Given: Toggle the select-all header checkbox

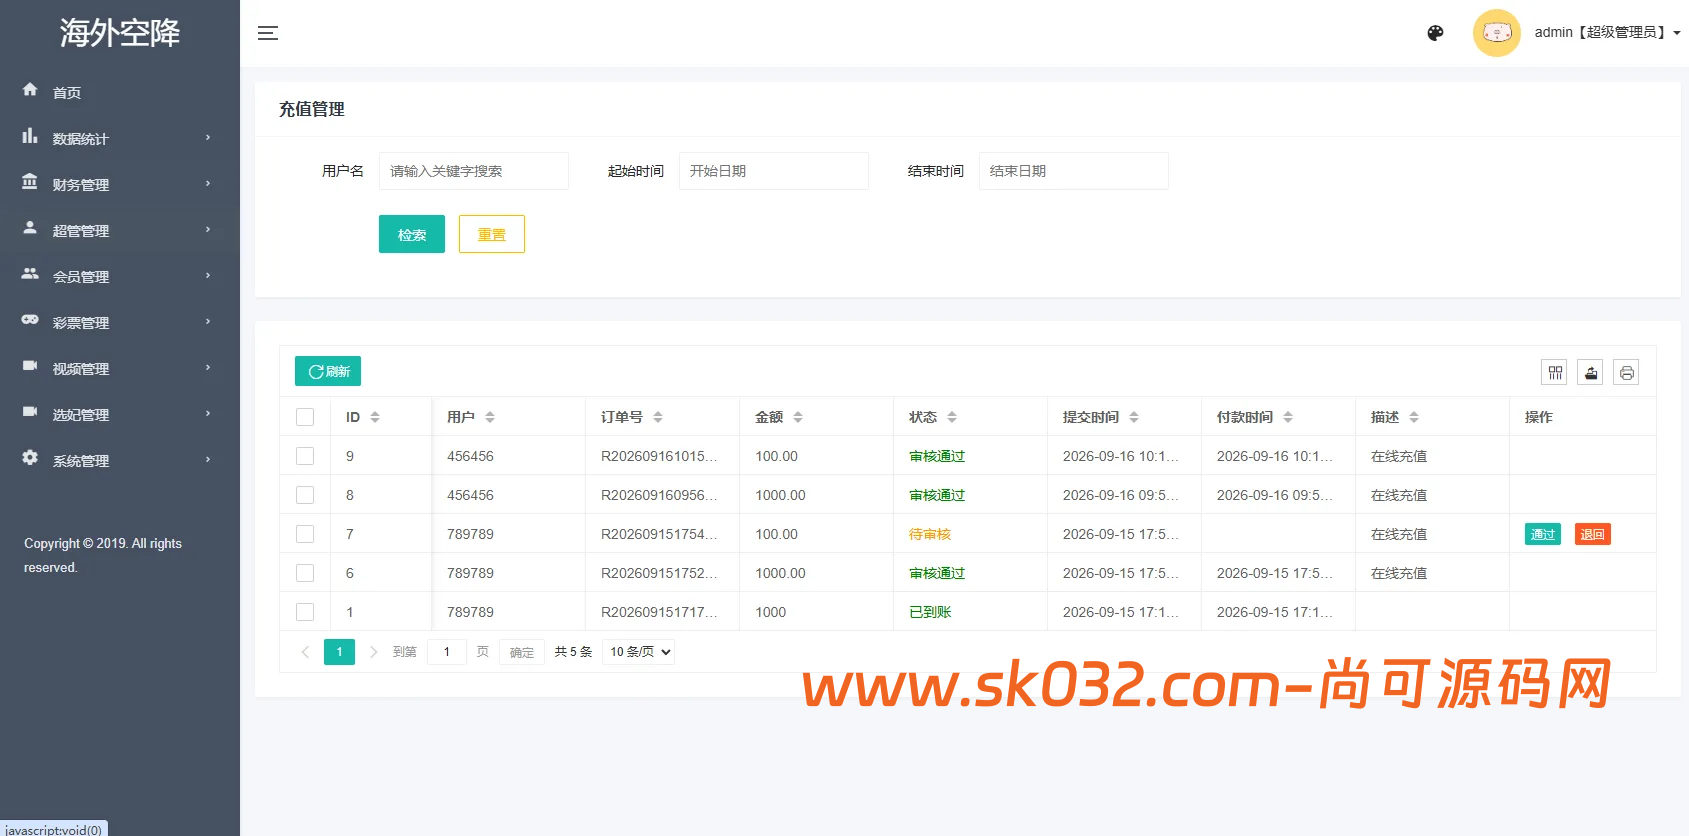Looking at the screenshot, I should coord(305,417).
